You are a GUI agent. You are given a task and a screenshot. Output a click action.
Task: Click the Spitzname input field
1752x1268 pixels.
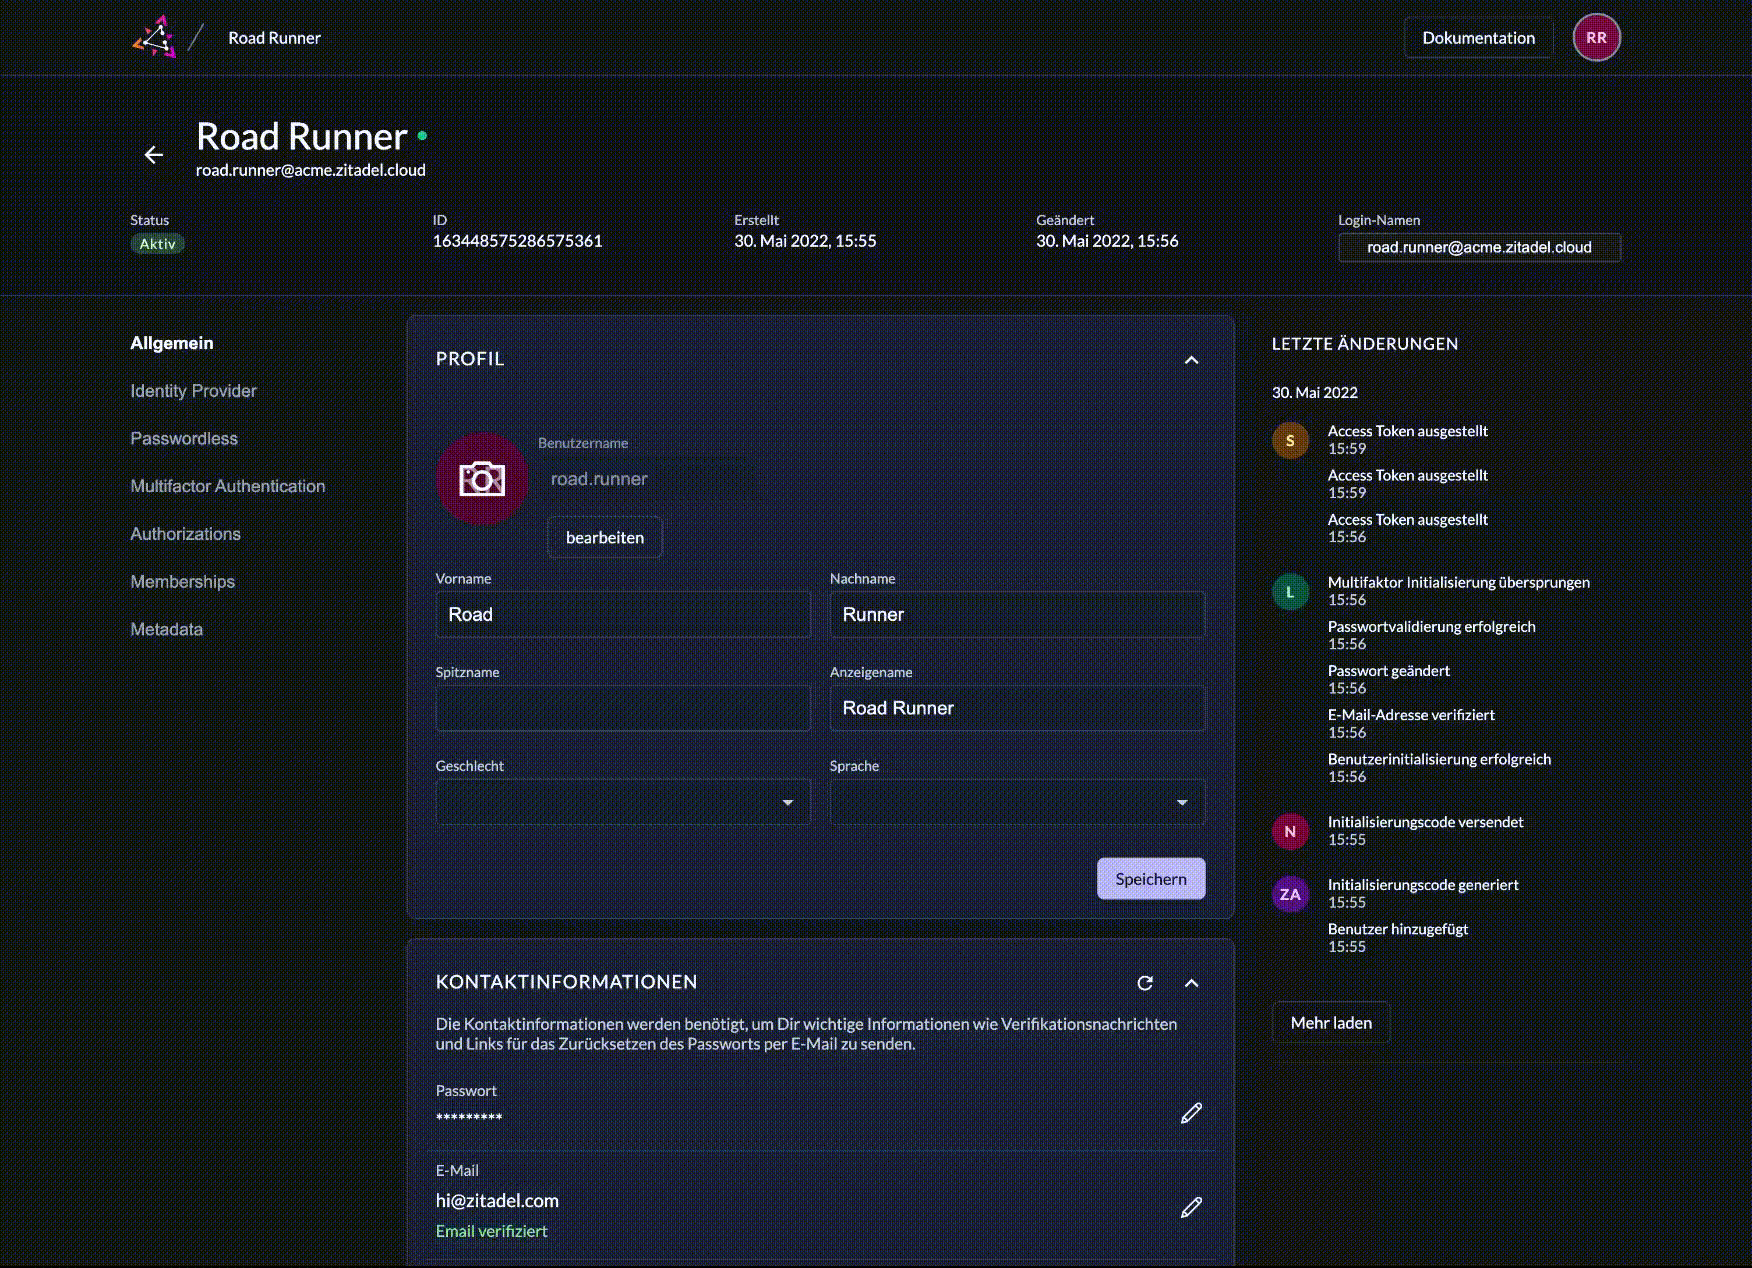622,708
